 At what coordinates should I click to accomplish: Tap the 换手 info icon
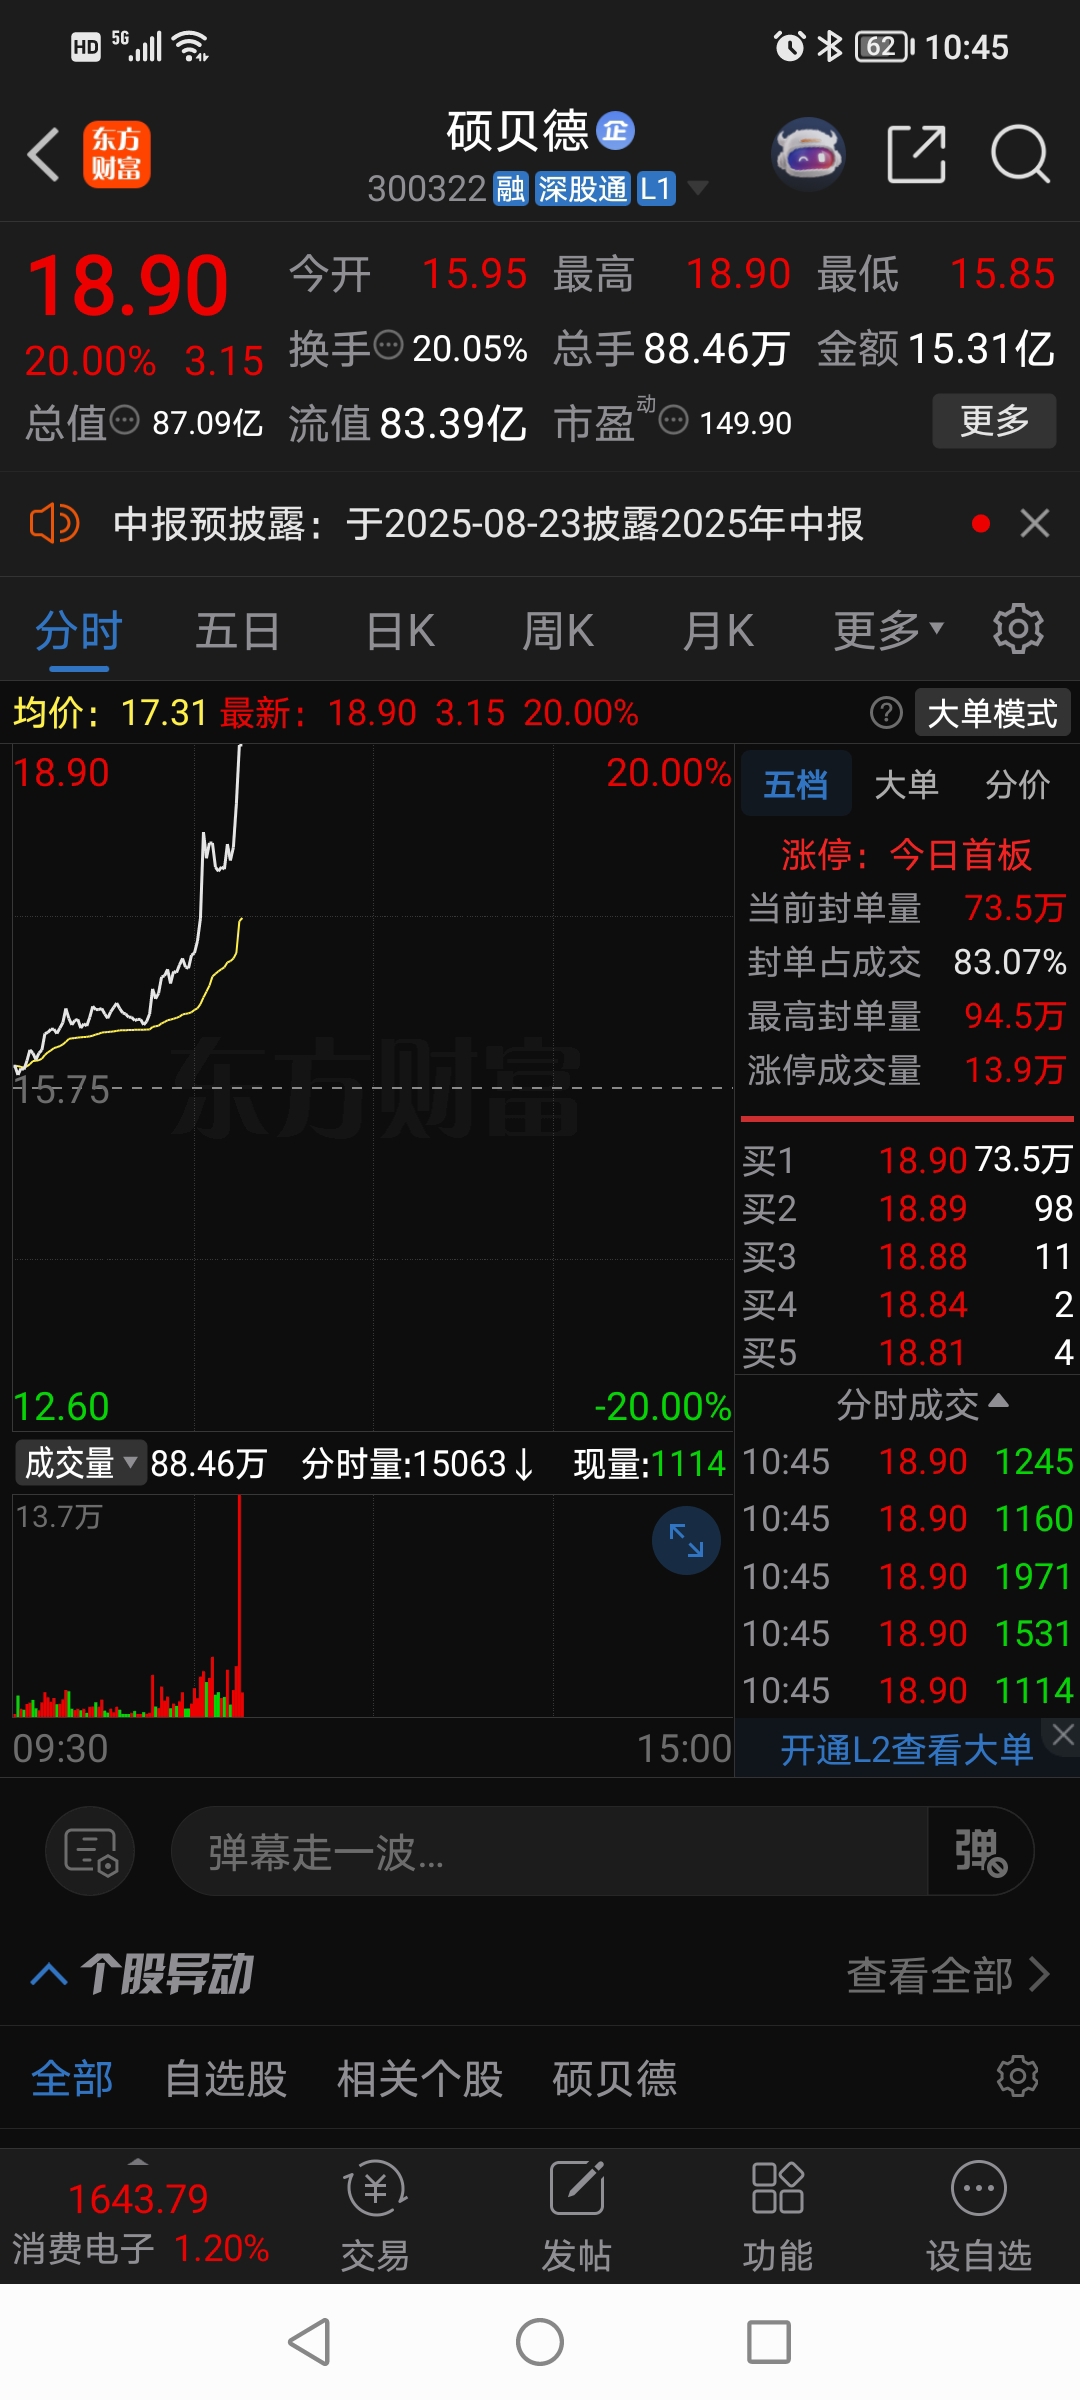point(388,346)
